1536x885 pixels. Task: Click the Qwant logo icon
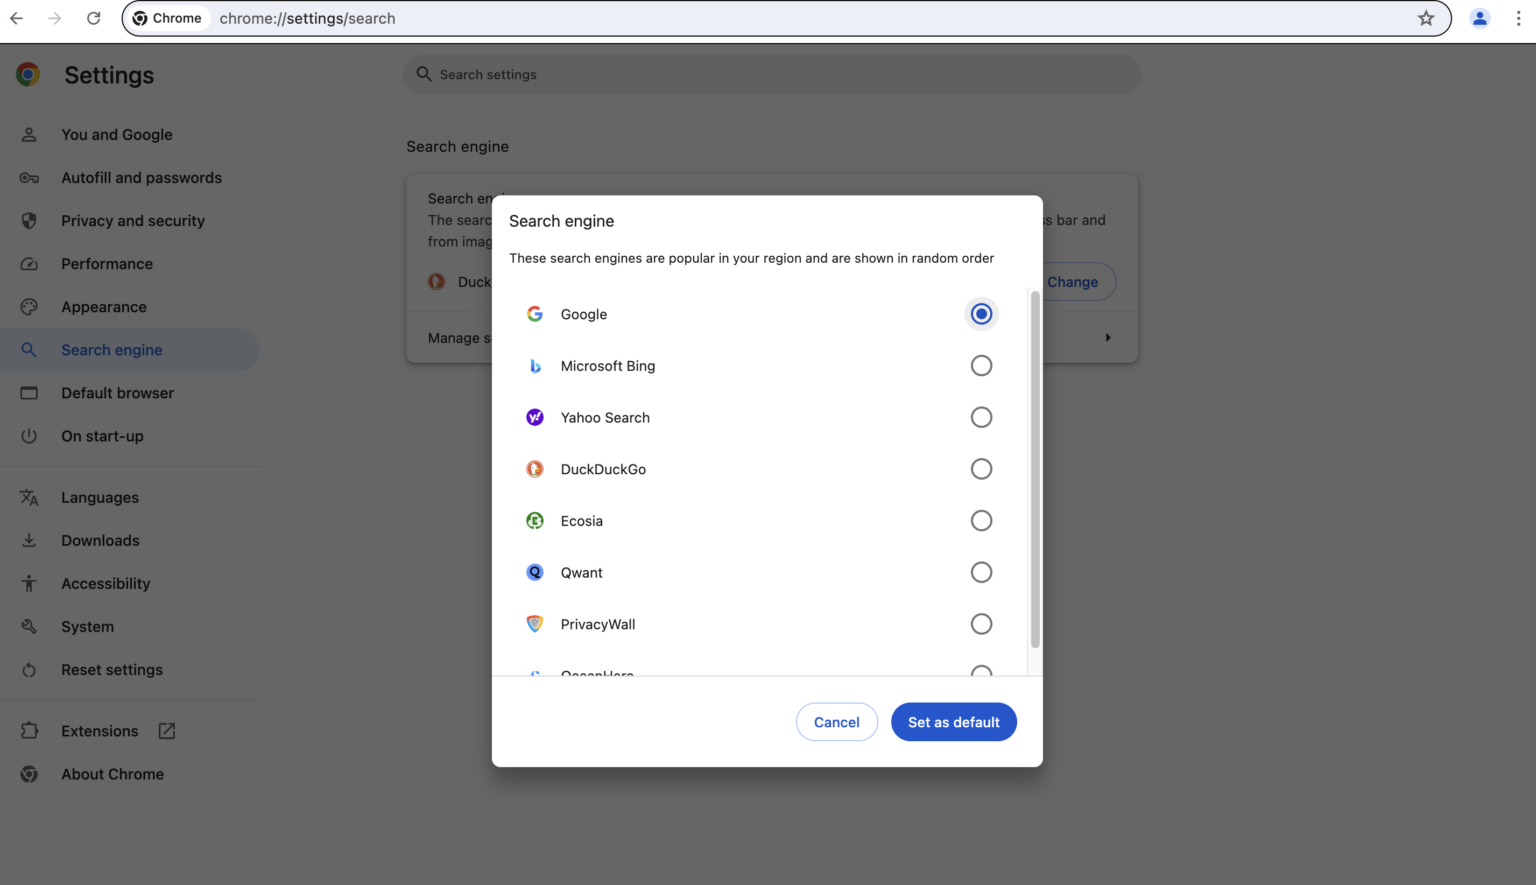coord(535,572)
